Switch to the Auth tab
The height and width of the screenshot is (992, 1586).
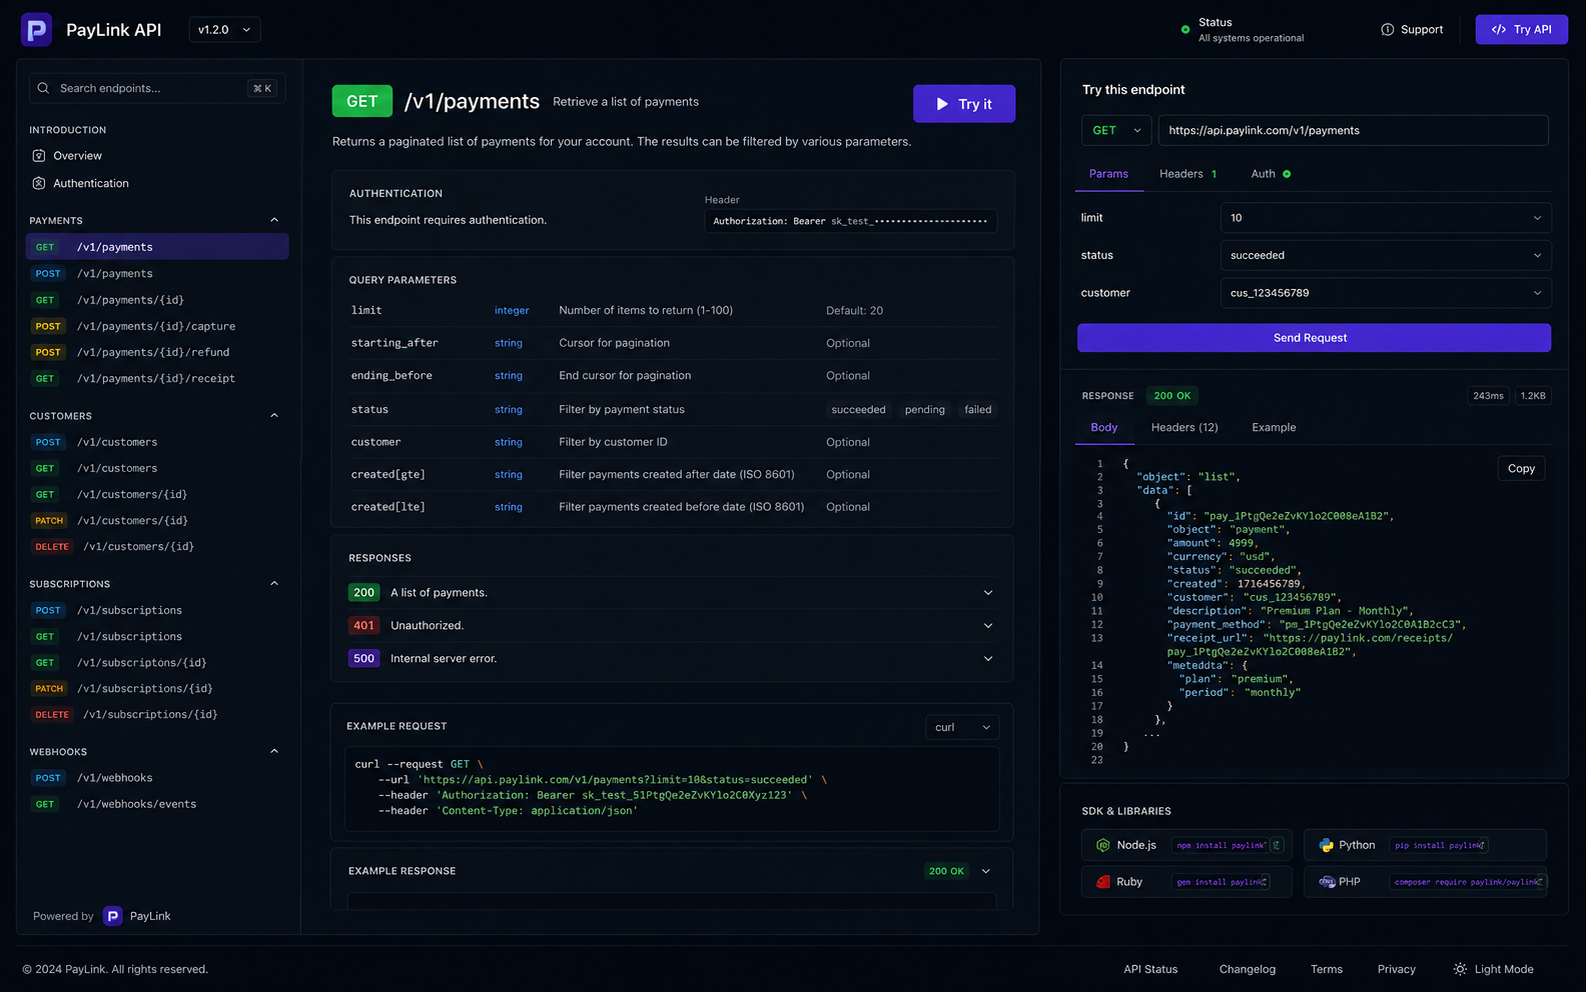point(1271,174)
